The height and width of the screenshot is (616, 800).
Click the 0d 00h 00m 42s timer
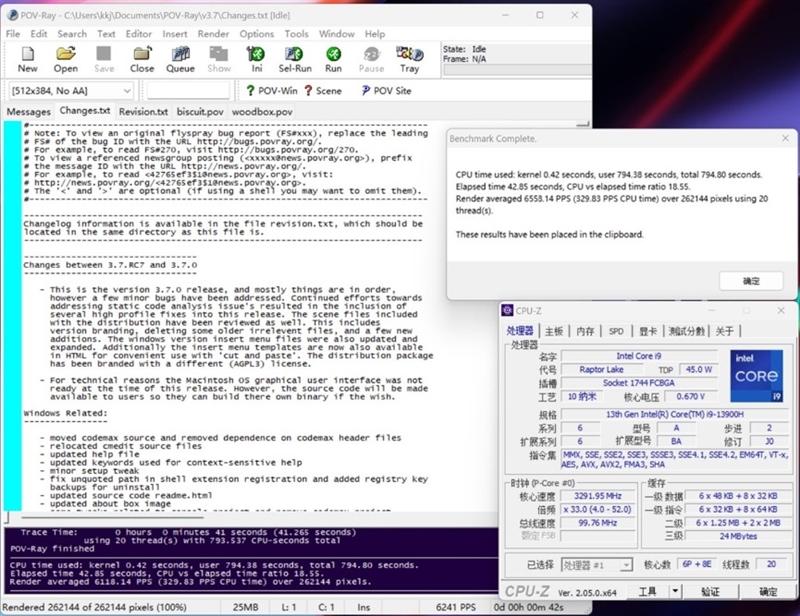(x=529, y=607)
